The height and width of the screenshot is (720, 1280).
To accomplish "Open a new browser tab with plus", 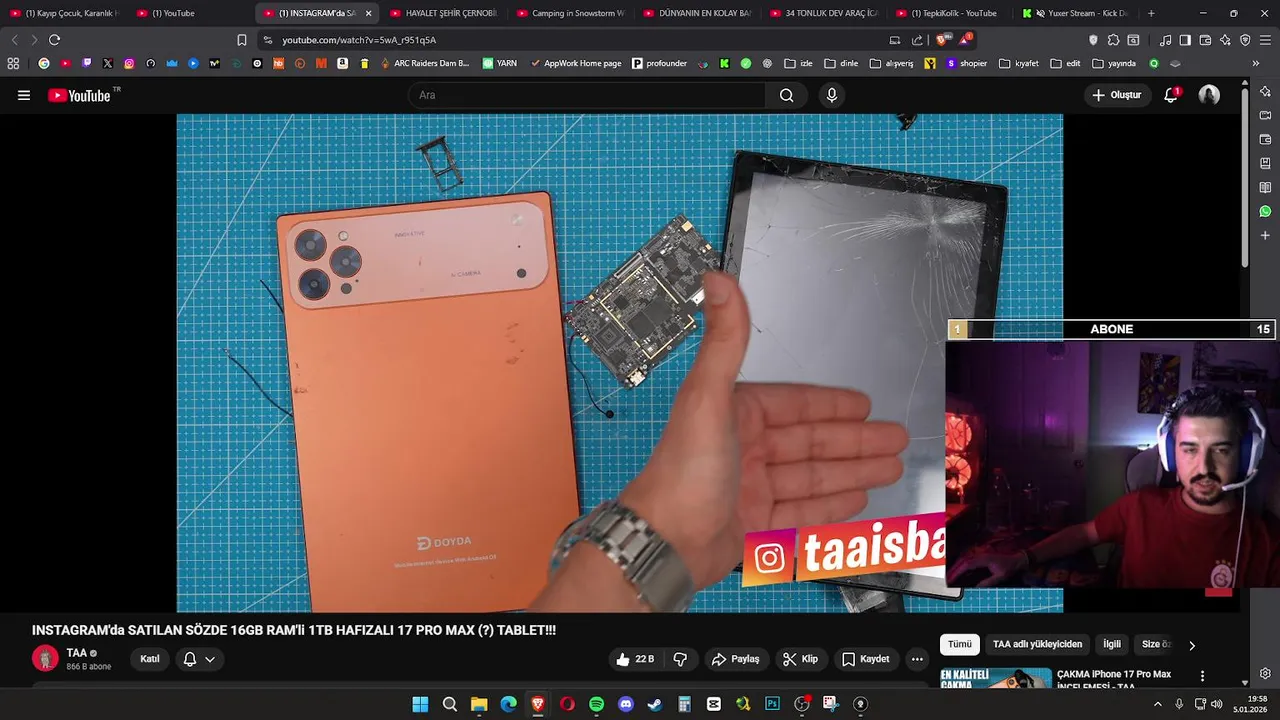I will point(1151,13).
